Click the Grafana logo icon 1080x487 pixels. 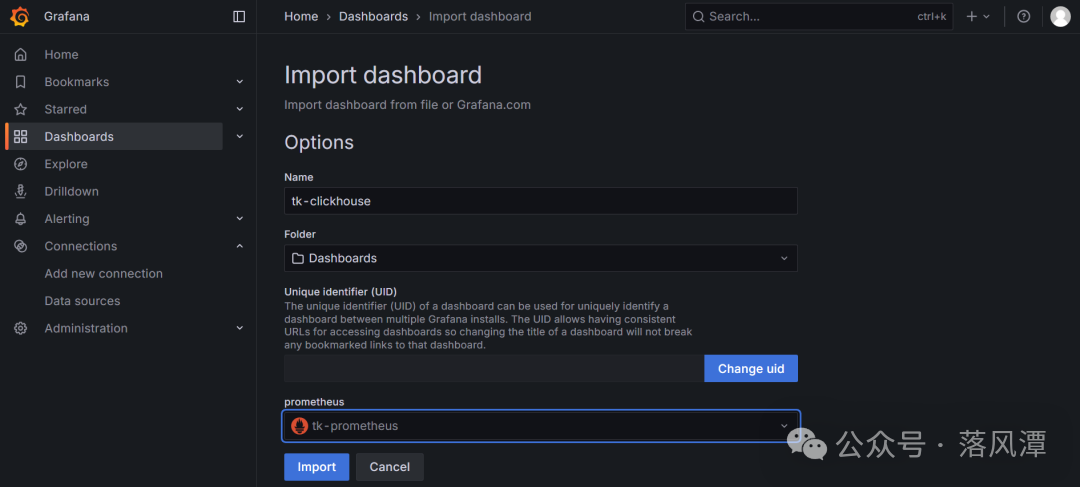pyautogui.click(x=20, y=17)
